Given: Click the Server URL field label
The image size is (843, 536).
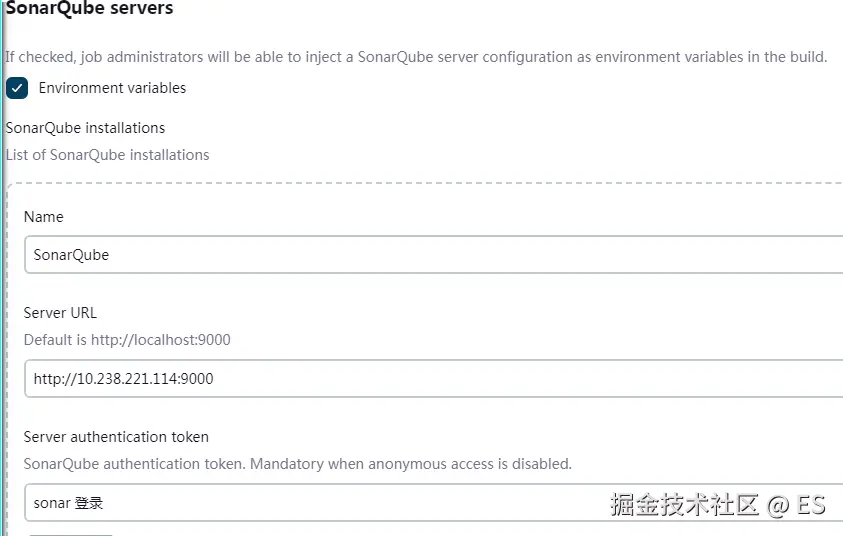Looking at the screenshot, I should click(x=60, y=313).
